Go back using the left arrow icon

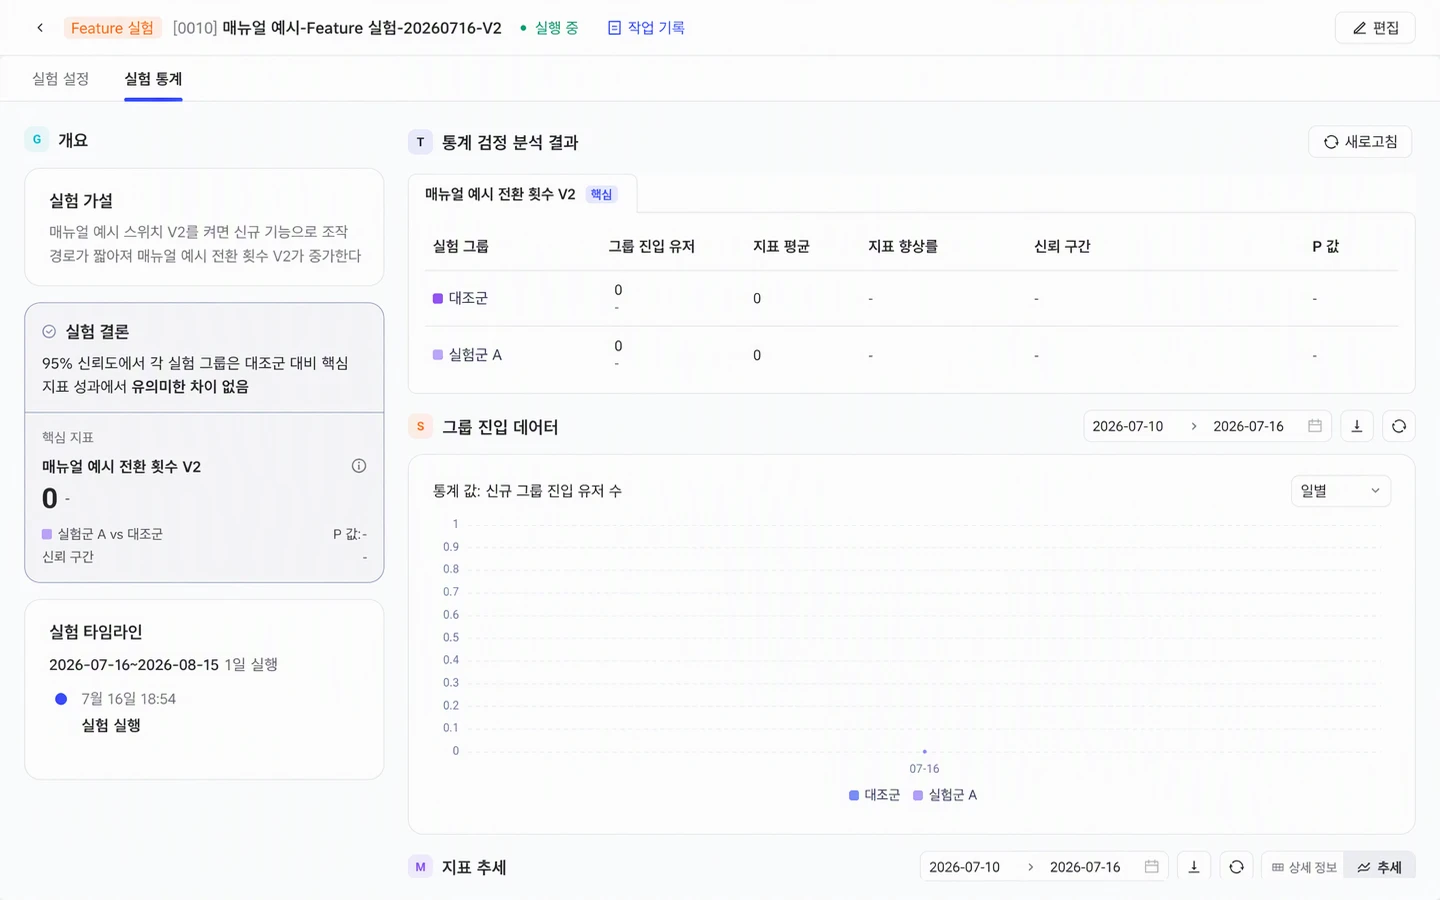40,28
